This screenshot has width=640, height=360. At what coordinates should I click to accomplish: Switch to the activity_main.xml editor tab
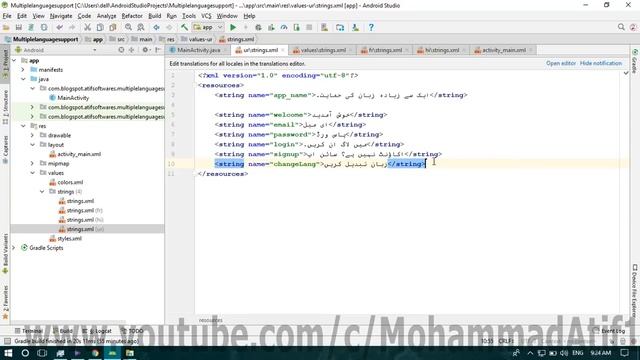pyautogui.click(x=504, y=50)
